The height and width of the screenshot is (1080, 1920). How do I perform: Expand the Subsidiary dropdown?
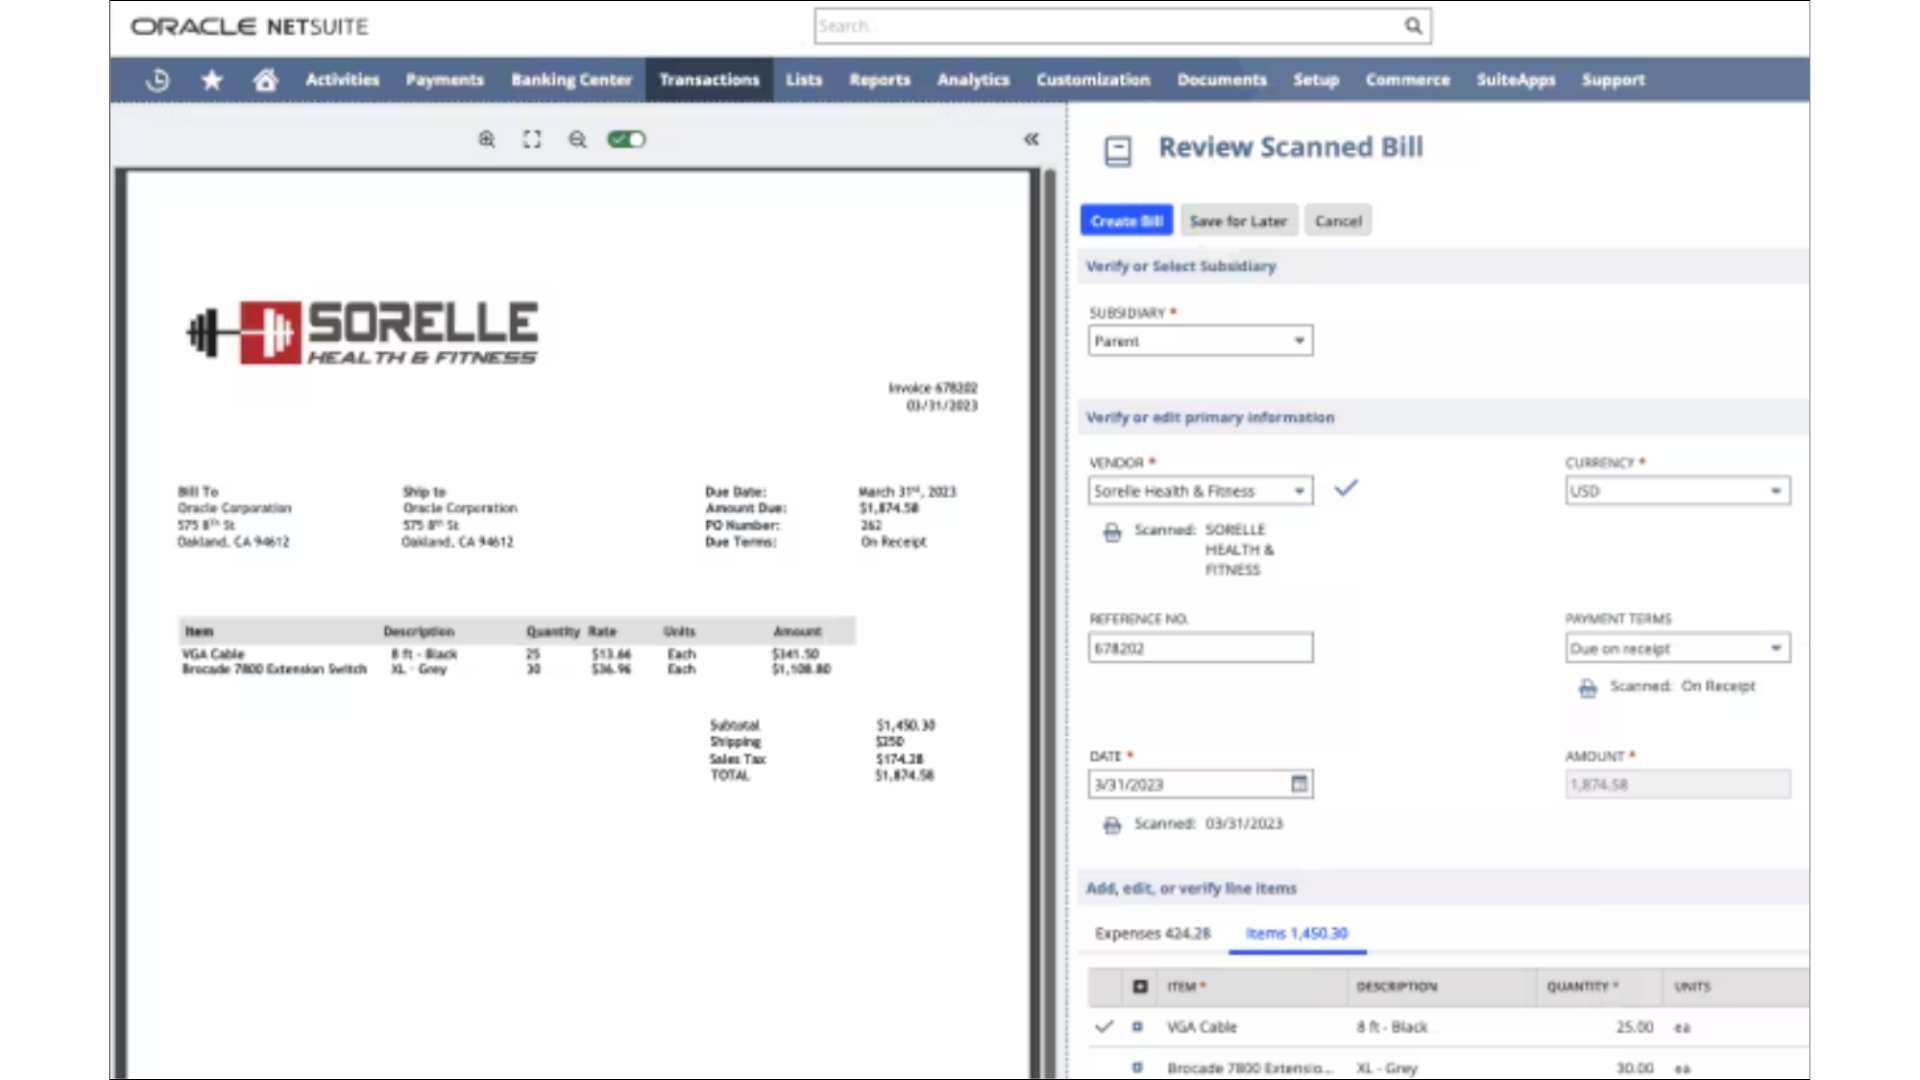pos(1298,340)
